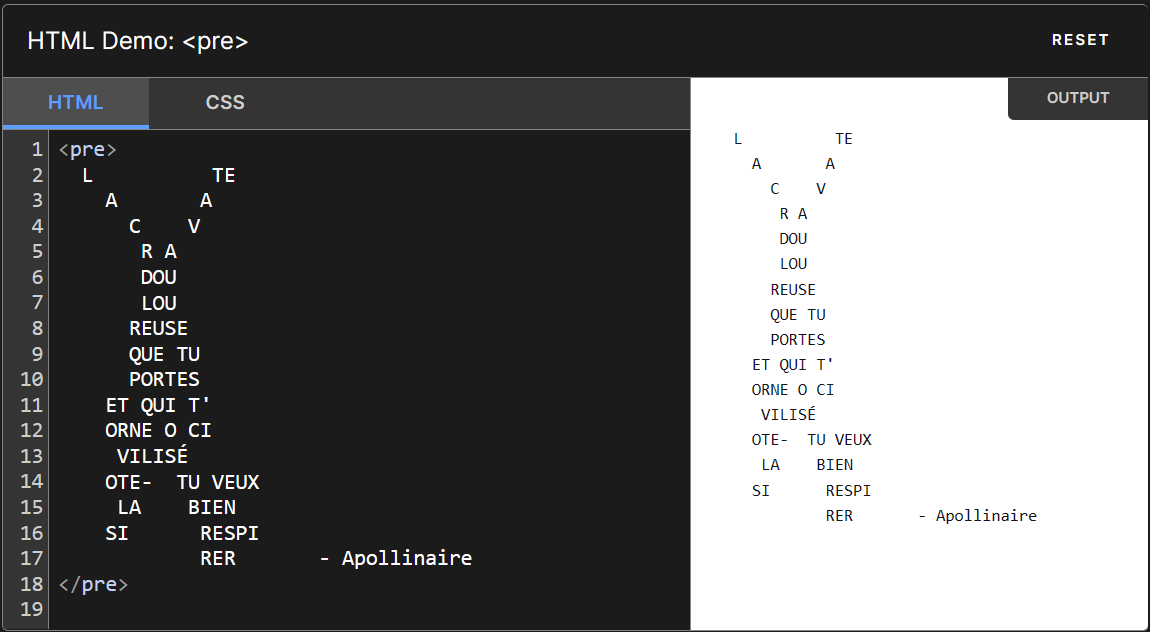Click line number 10 in the gutter
1150x632 pixels.
click(31, 379)
